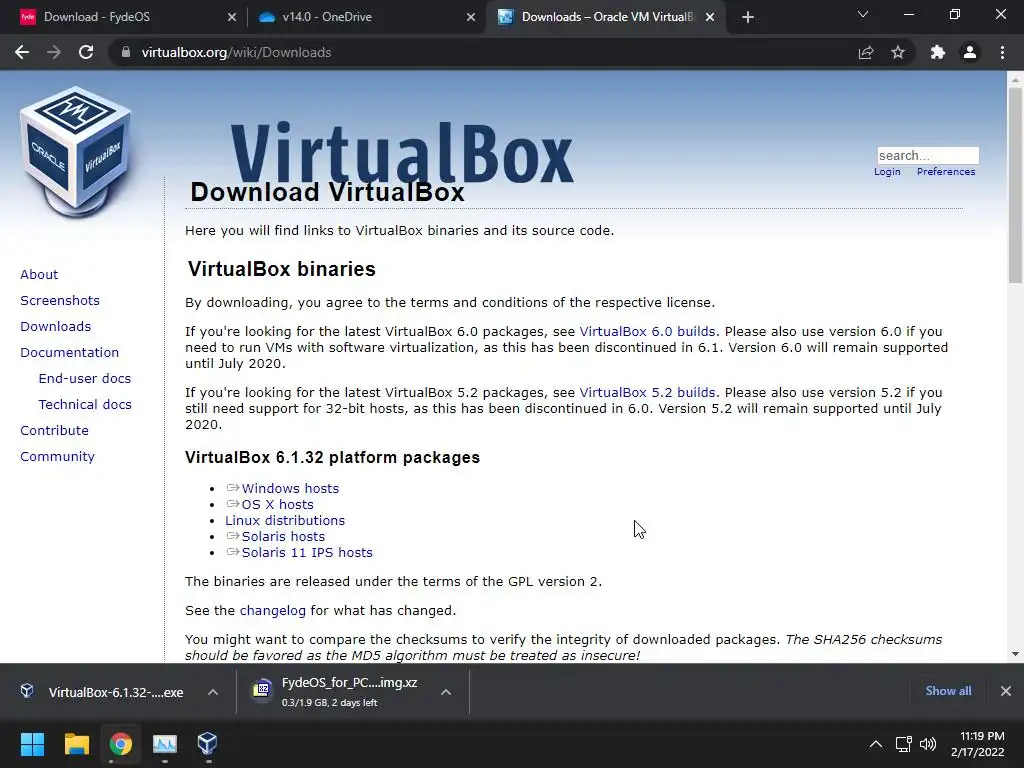This screenshot has width=1024, height=768.
Task: Close the VirtualBox Downloads tab
Action: (x=710, y=18)
